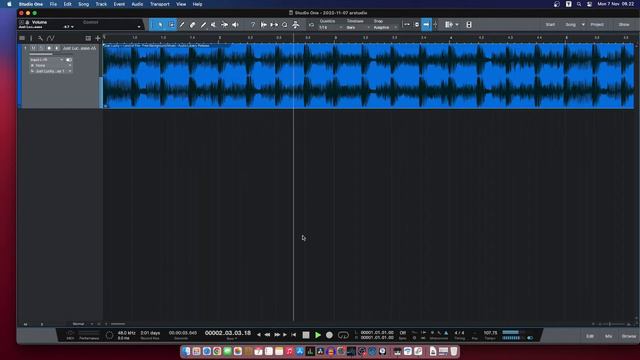Click the Play button in transport

click(x=318, y=335)
